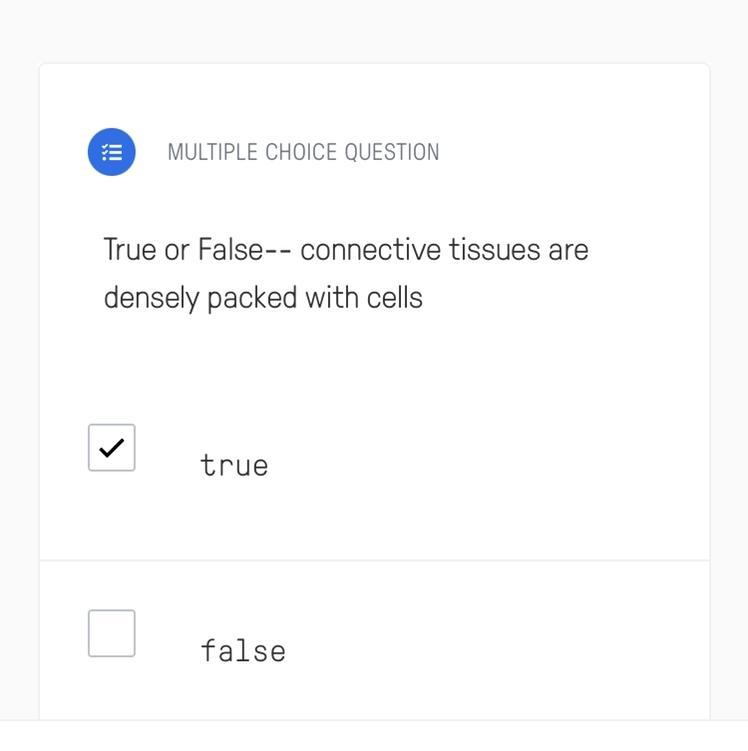
Task: Select the "true" answer label text
Action: point(234,465)
